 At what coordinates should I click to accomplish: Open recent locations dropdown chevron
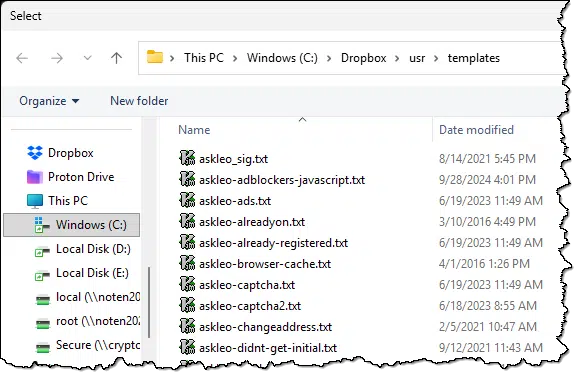pos(88,58)
